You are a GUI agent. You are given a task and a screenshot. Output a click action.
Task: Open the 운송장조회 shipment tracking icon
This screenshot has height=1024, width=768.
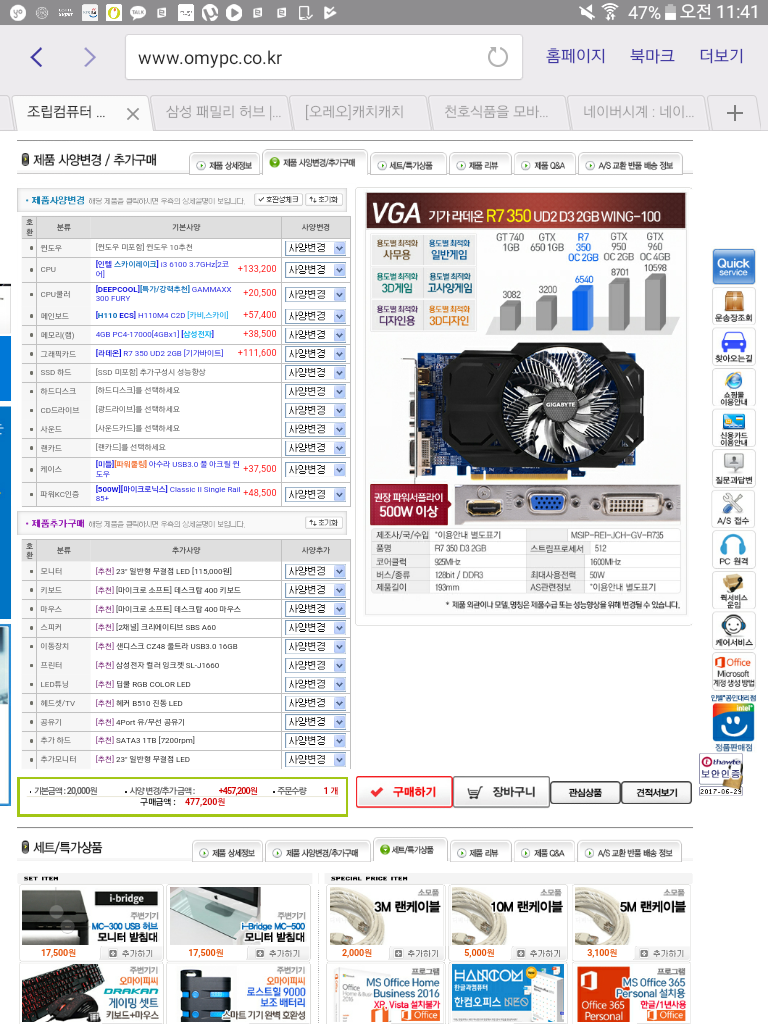click(x=733, y=305)
